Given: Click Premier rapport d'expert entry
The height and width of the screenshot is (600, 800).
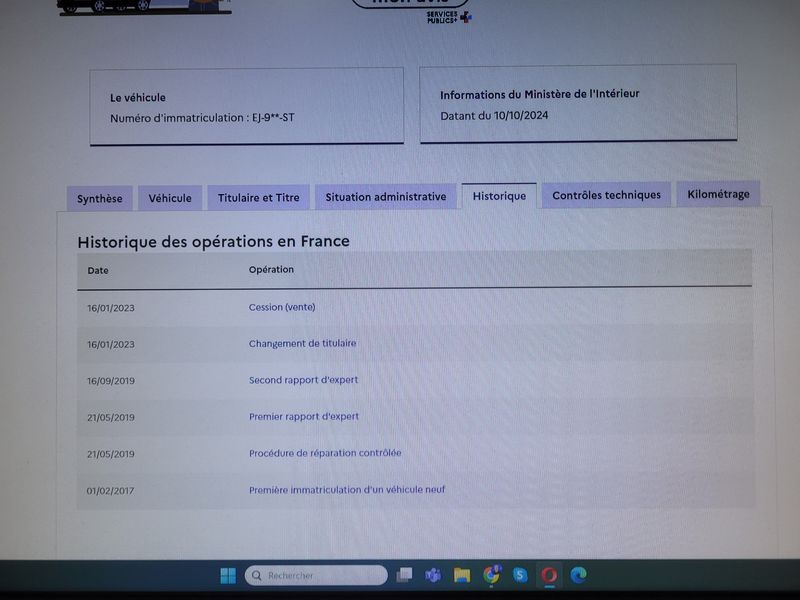Looking at the screenshot, I should pyautogui.click(x=304, y=416).
